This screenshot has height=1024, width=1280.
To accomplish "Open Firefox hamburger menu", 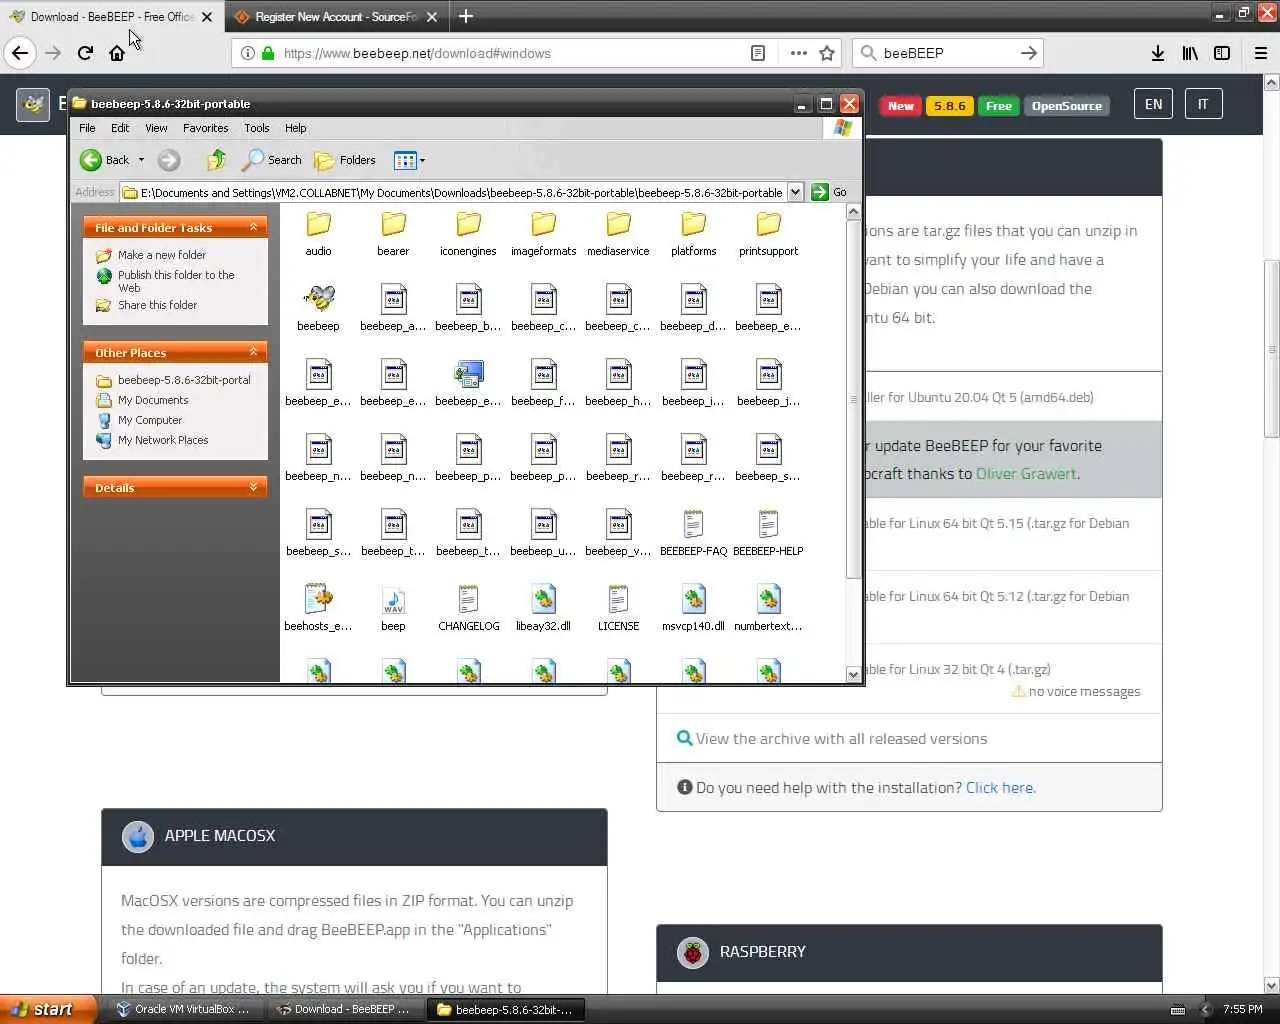I will coord(1260,53).
